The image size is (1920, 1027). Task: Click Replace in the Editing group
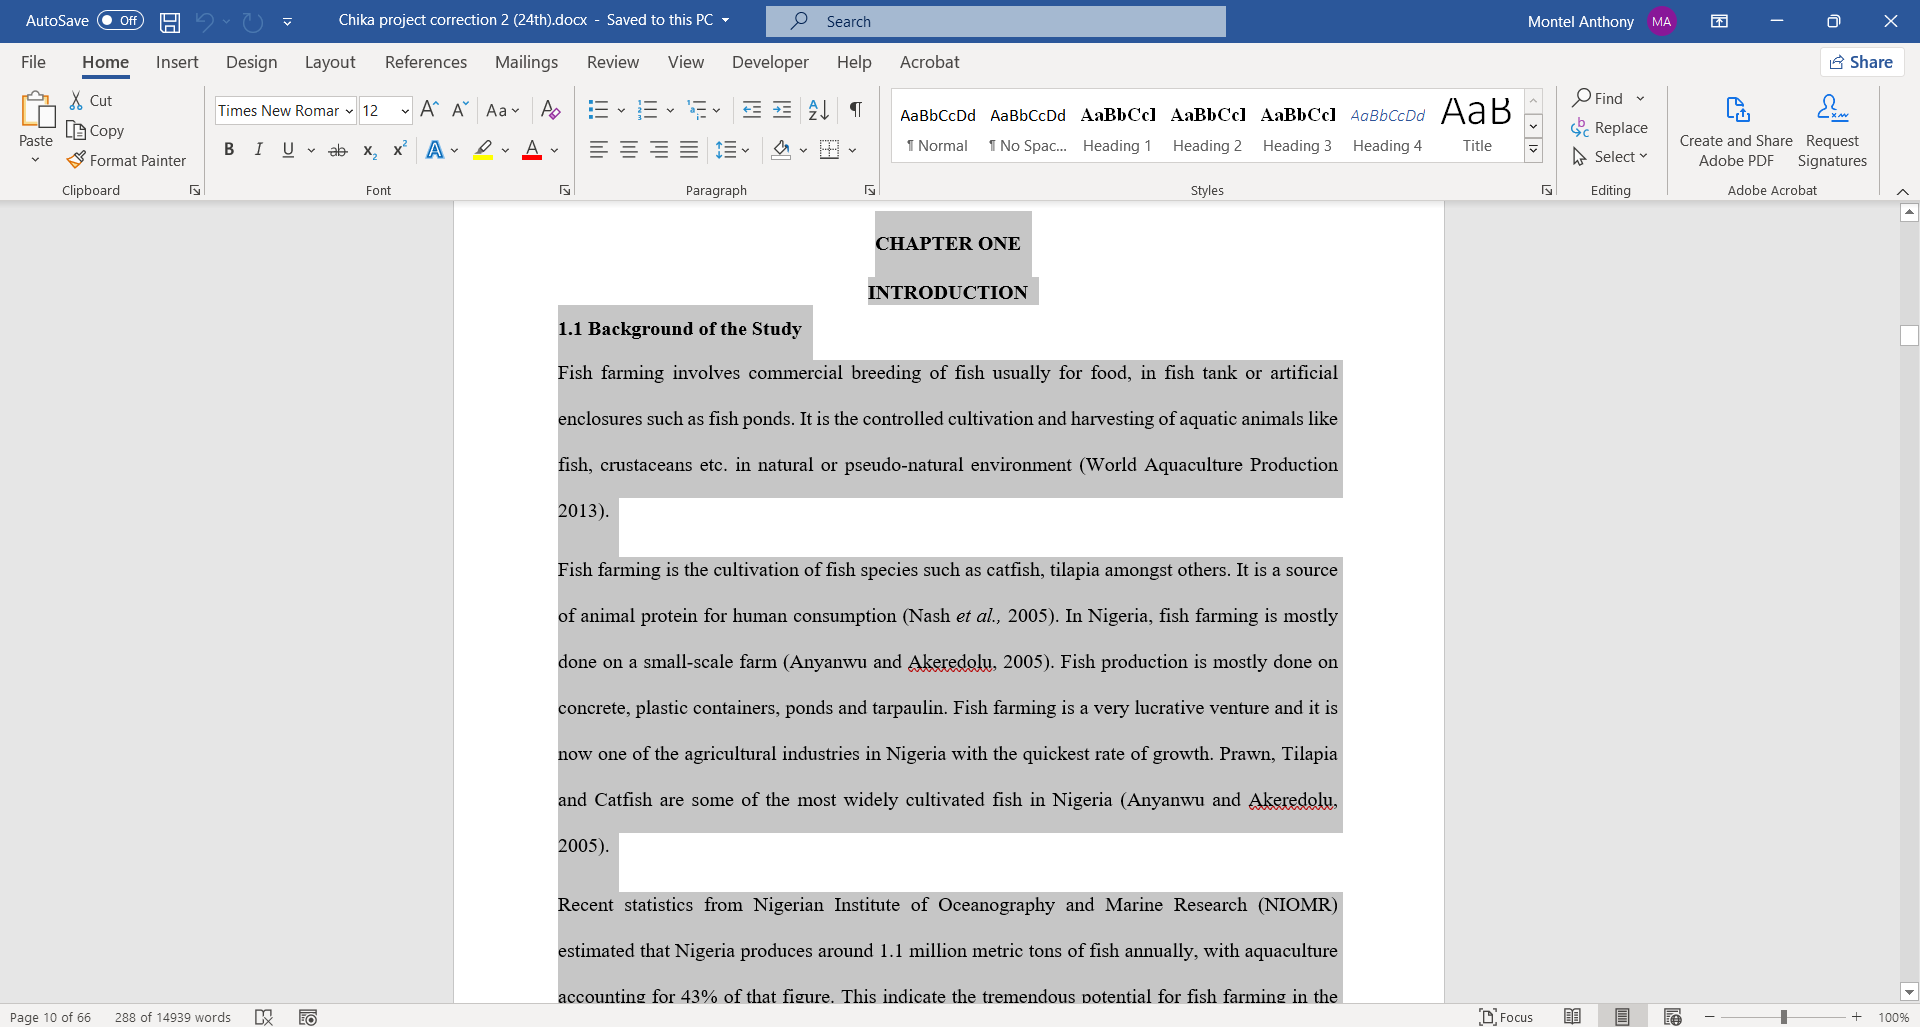[x=1609, y=127]
